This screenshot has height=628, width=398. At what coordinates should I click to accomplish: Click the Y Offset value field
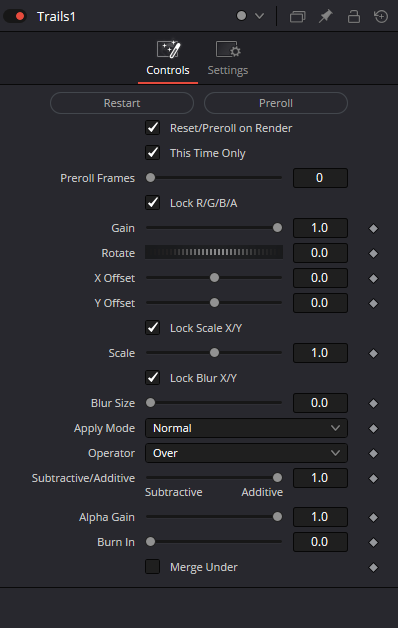pyautogui.click(x=320, y=303)
